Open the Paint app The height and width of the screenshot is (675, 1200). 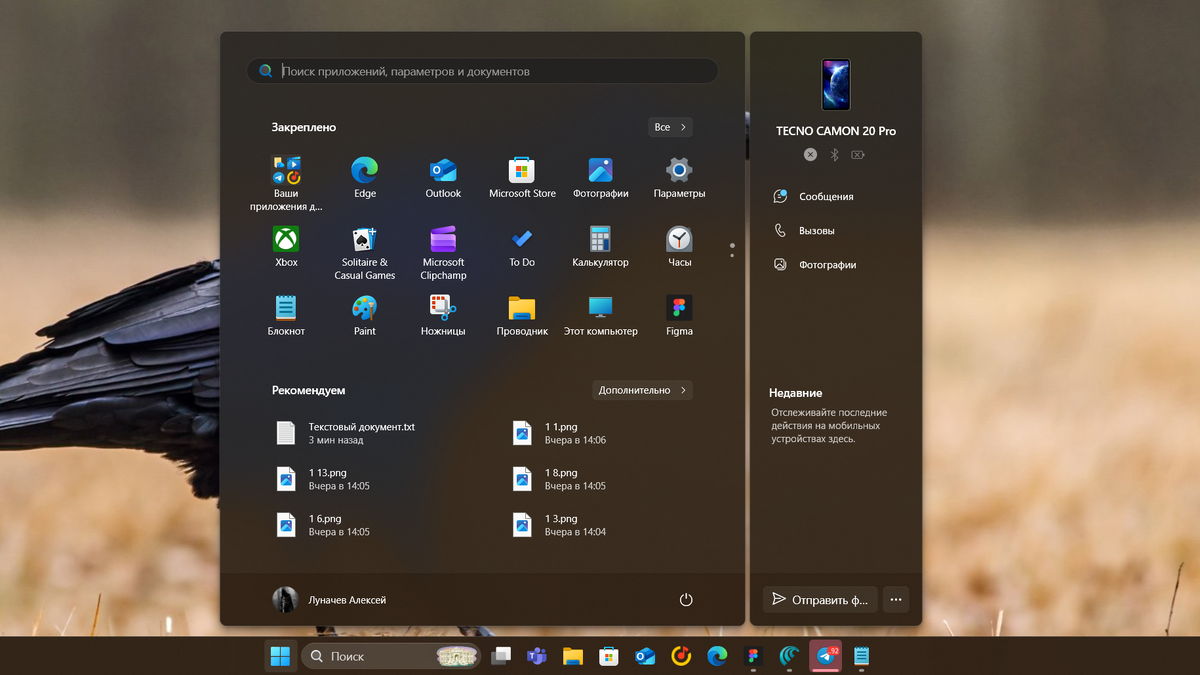365,315
